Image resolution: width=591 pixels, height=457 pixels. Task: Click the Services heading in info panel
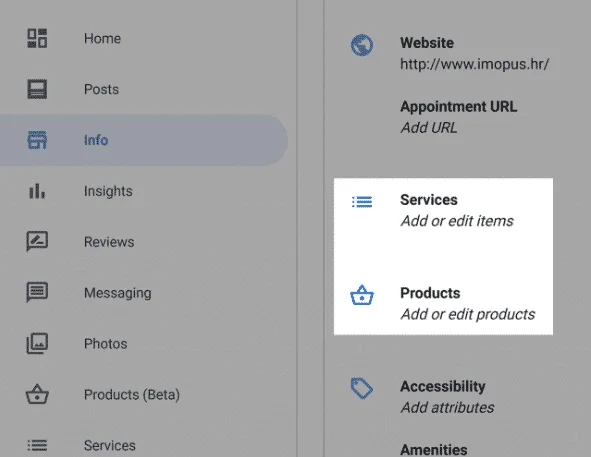click(429, 199)
